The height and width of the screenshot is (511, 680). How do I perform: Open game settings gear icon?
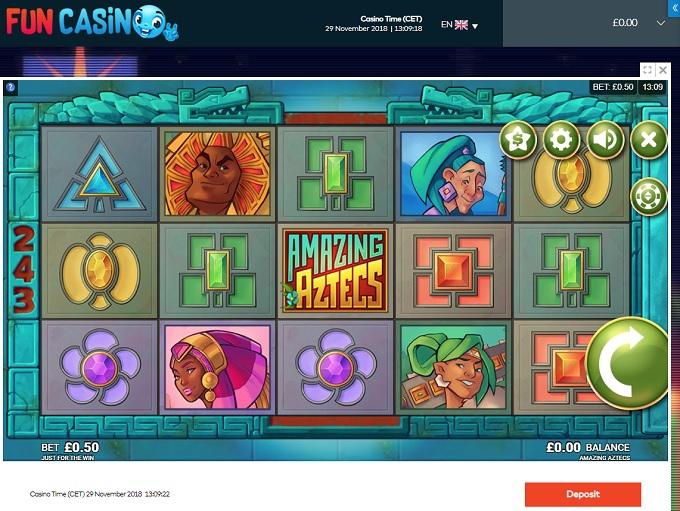(561, 140)
